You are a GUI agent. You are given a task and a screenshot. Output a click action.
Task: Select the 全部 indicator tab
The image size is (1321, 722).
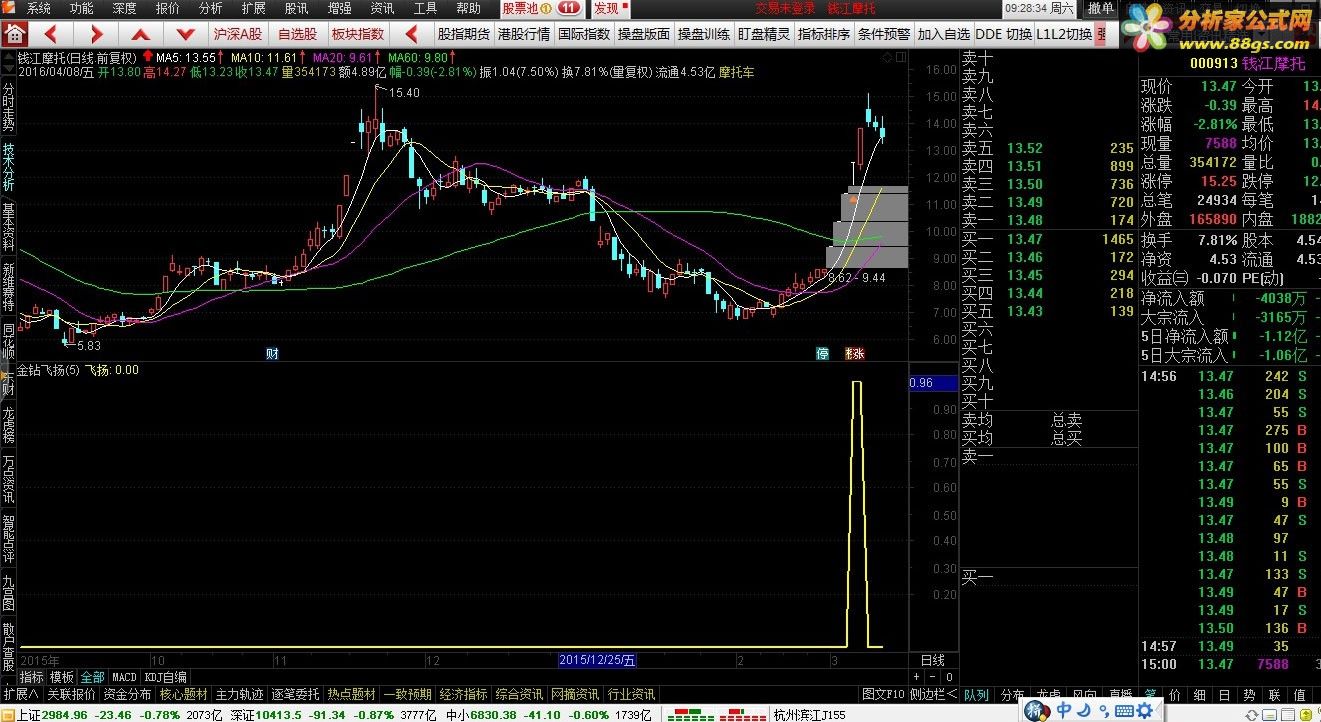93,677
